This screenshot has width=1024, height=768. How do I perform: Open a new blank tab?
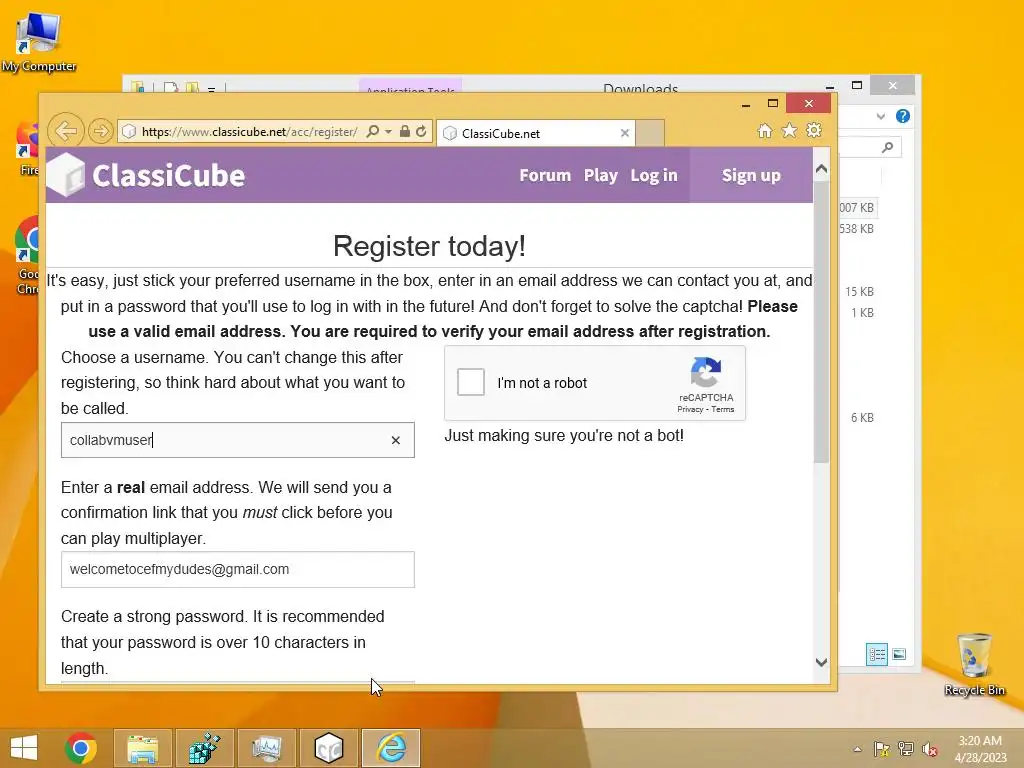(650, 133)
